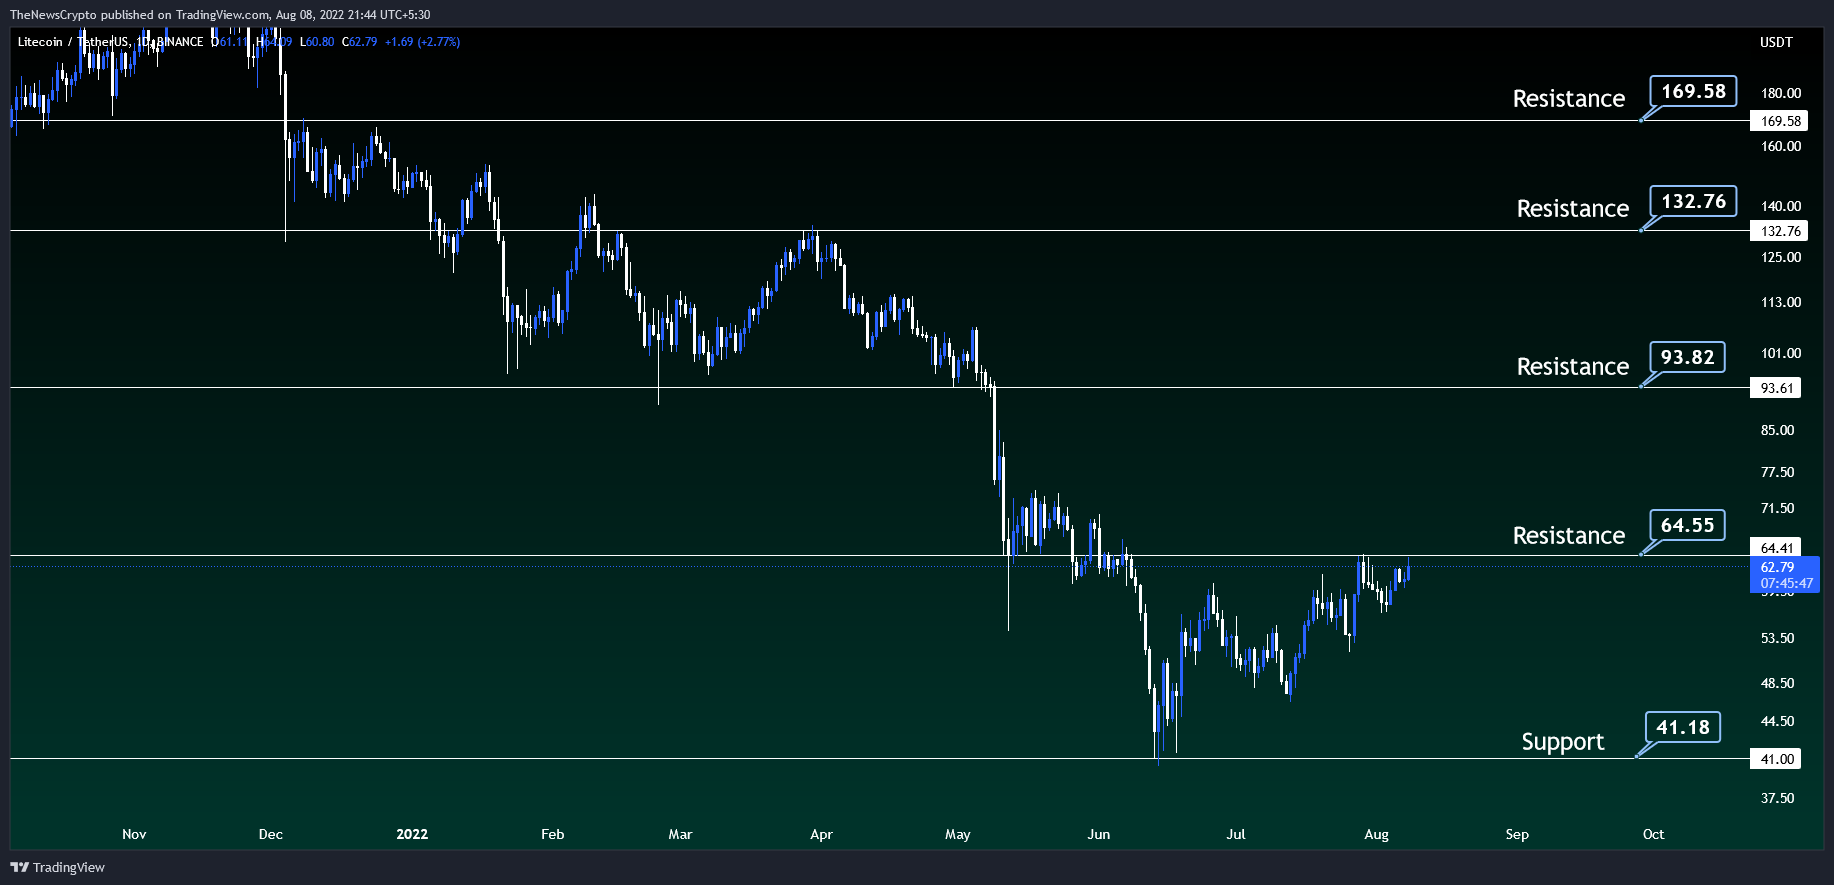Click the Oct label on time axis
This screenshot has height=885, width=1834.
[1653, 834]
